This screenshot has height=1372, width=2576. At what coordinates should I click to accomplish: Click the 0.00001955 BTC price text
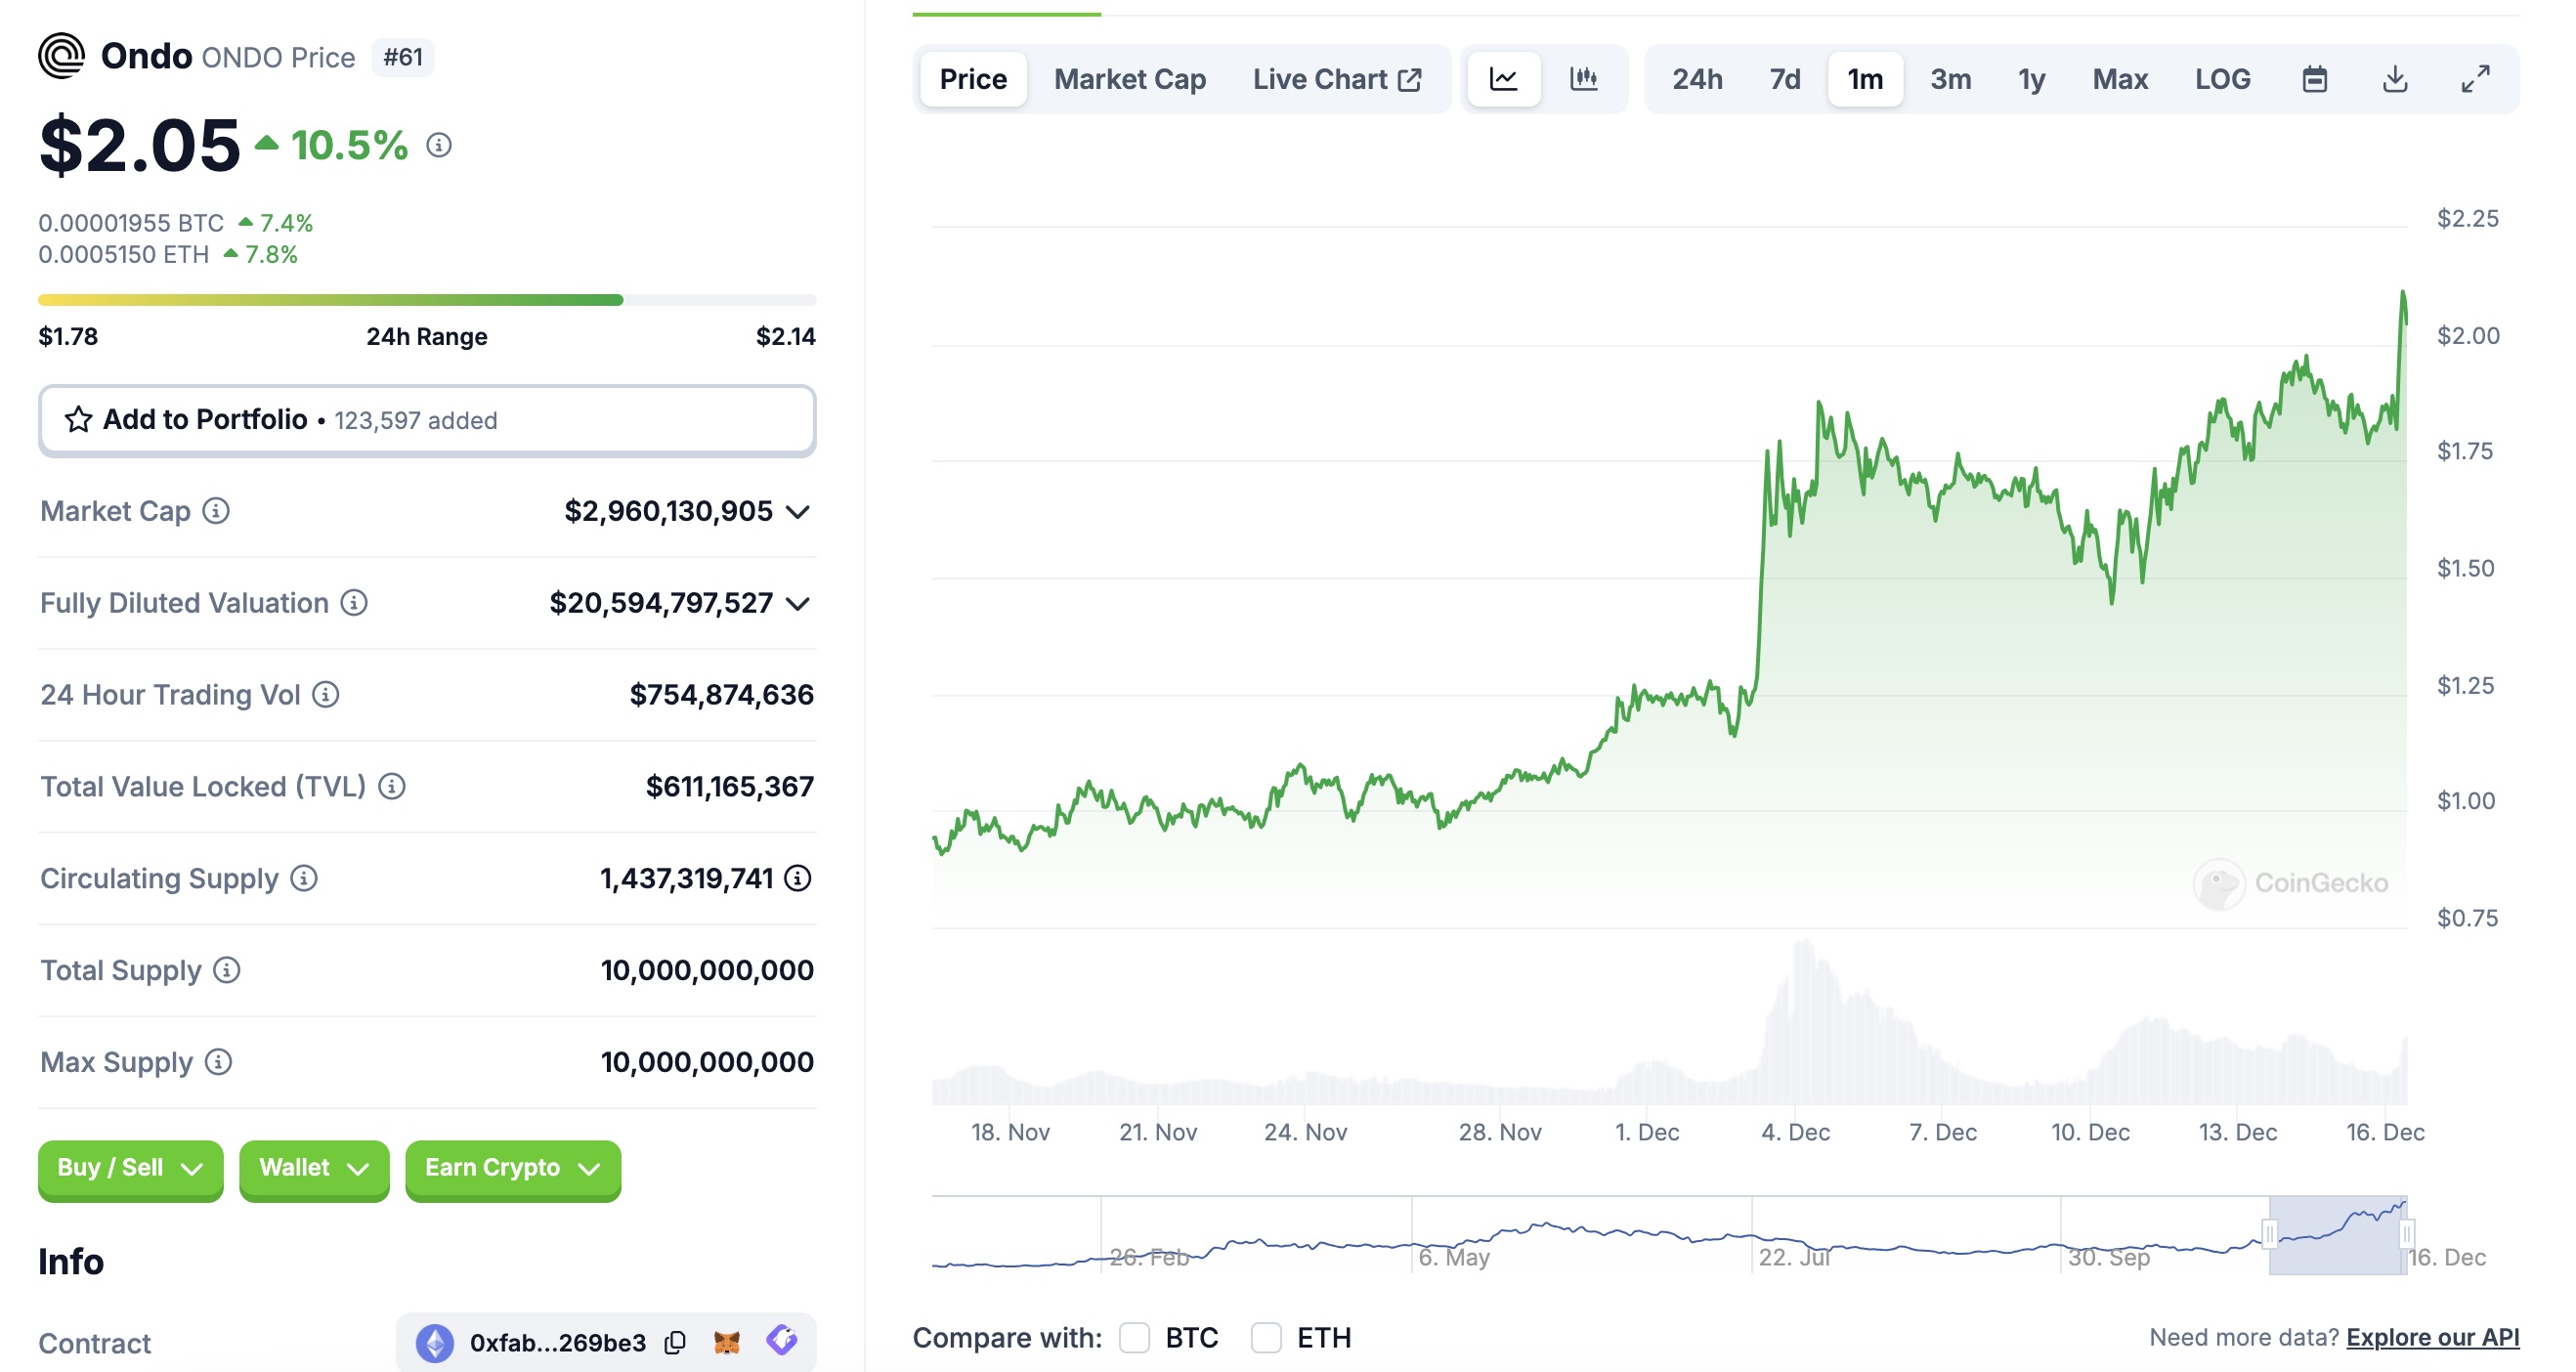point(131,223)
